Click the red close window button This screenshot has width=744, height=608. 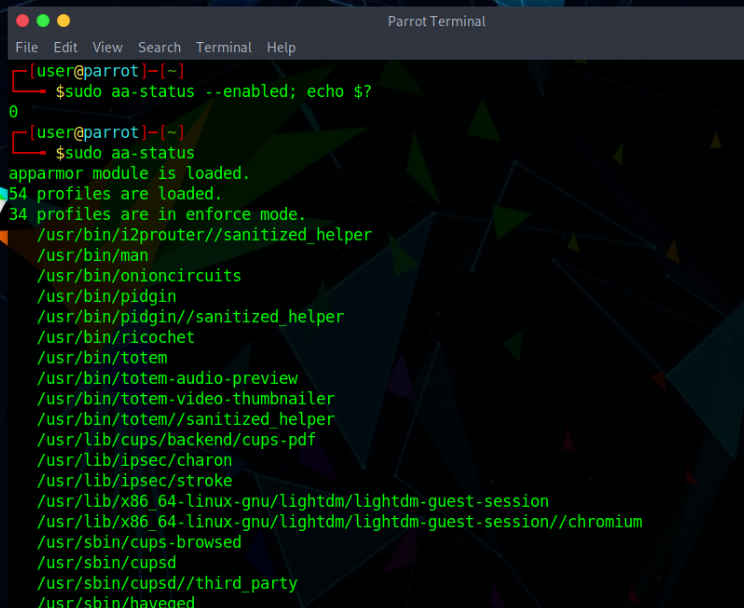coord(20,20)
